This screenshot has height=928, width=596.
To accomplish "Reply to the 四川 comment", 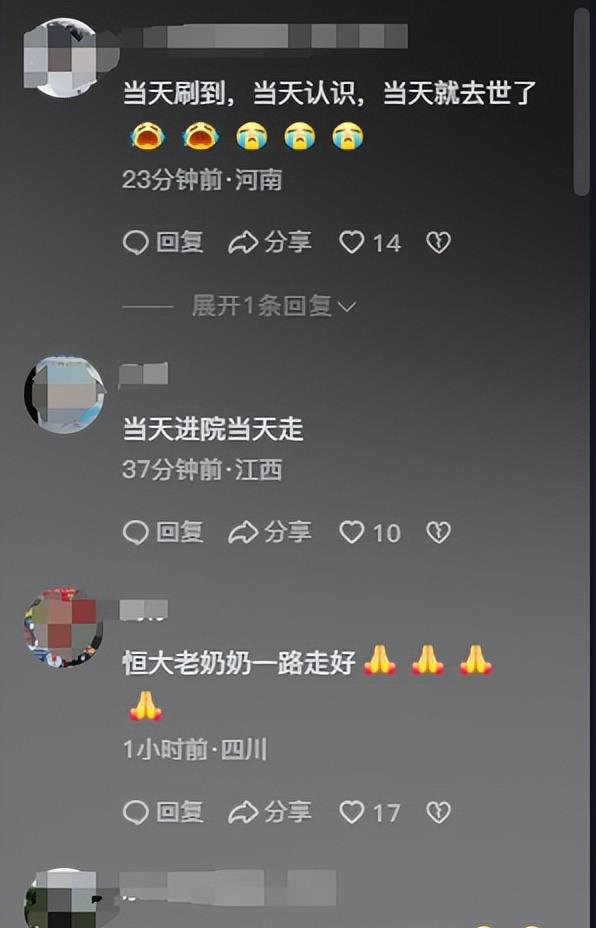I will click(163, 812).
